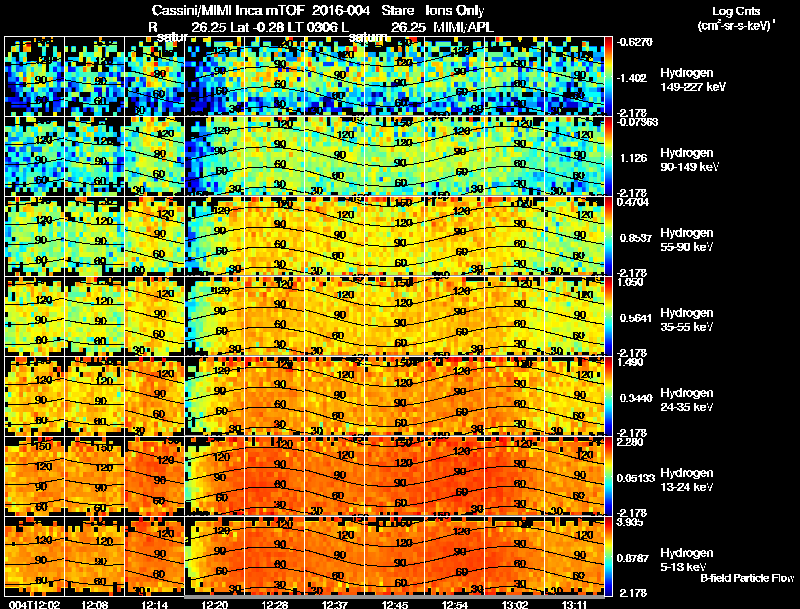This screenshot has height=609, width=800.
Task: Click the 'Log Cnts' legend heading
Action: coord(736,11)
